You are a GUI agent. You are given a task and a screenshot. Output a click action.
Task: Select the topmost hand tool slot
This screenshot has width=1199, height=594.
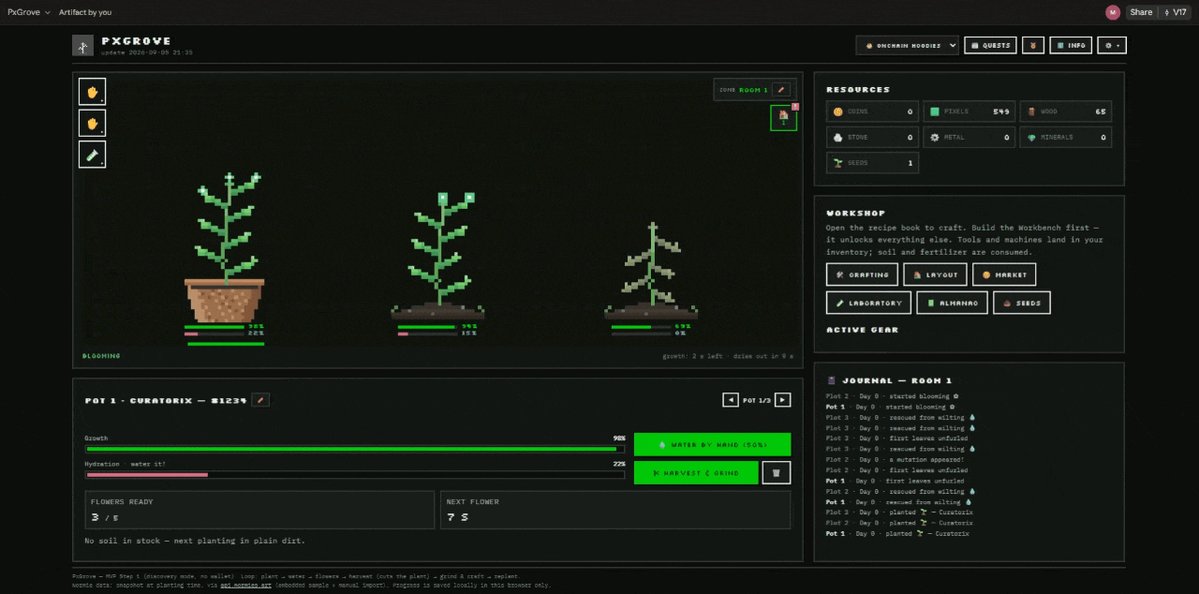tap(93, 92)
